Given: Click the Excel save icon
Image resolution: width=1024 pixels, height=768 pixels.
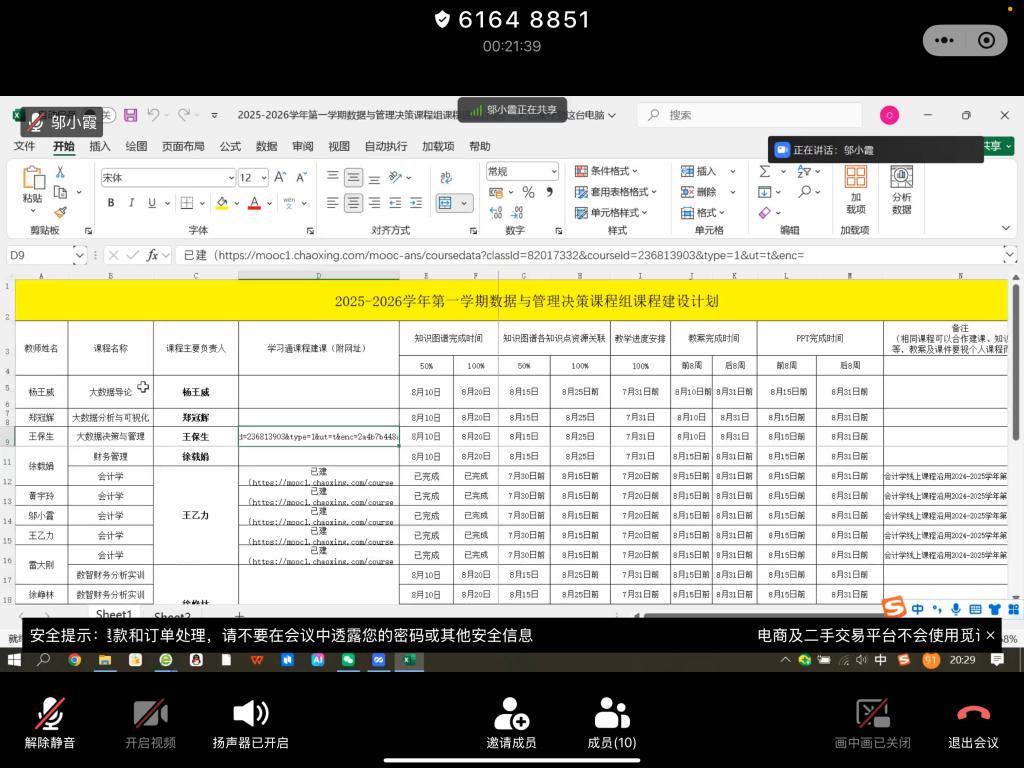Looking at the screenshot, I should click(x=130, y=115).
